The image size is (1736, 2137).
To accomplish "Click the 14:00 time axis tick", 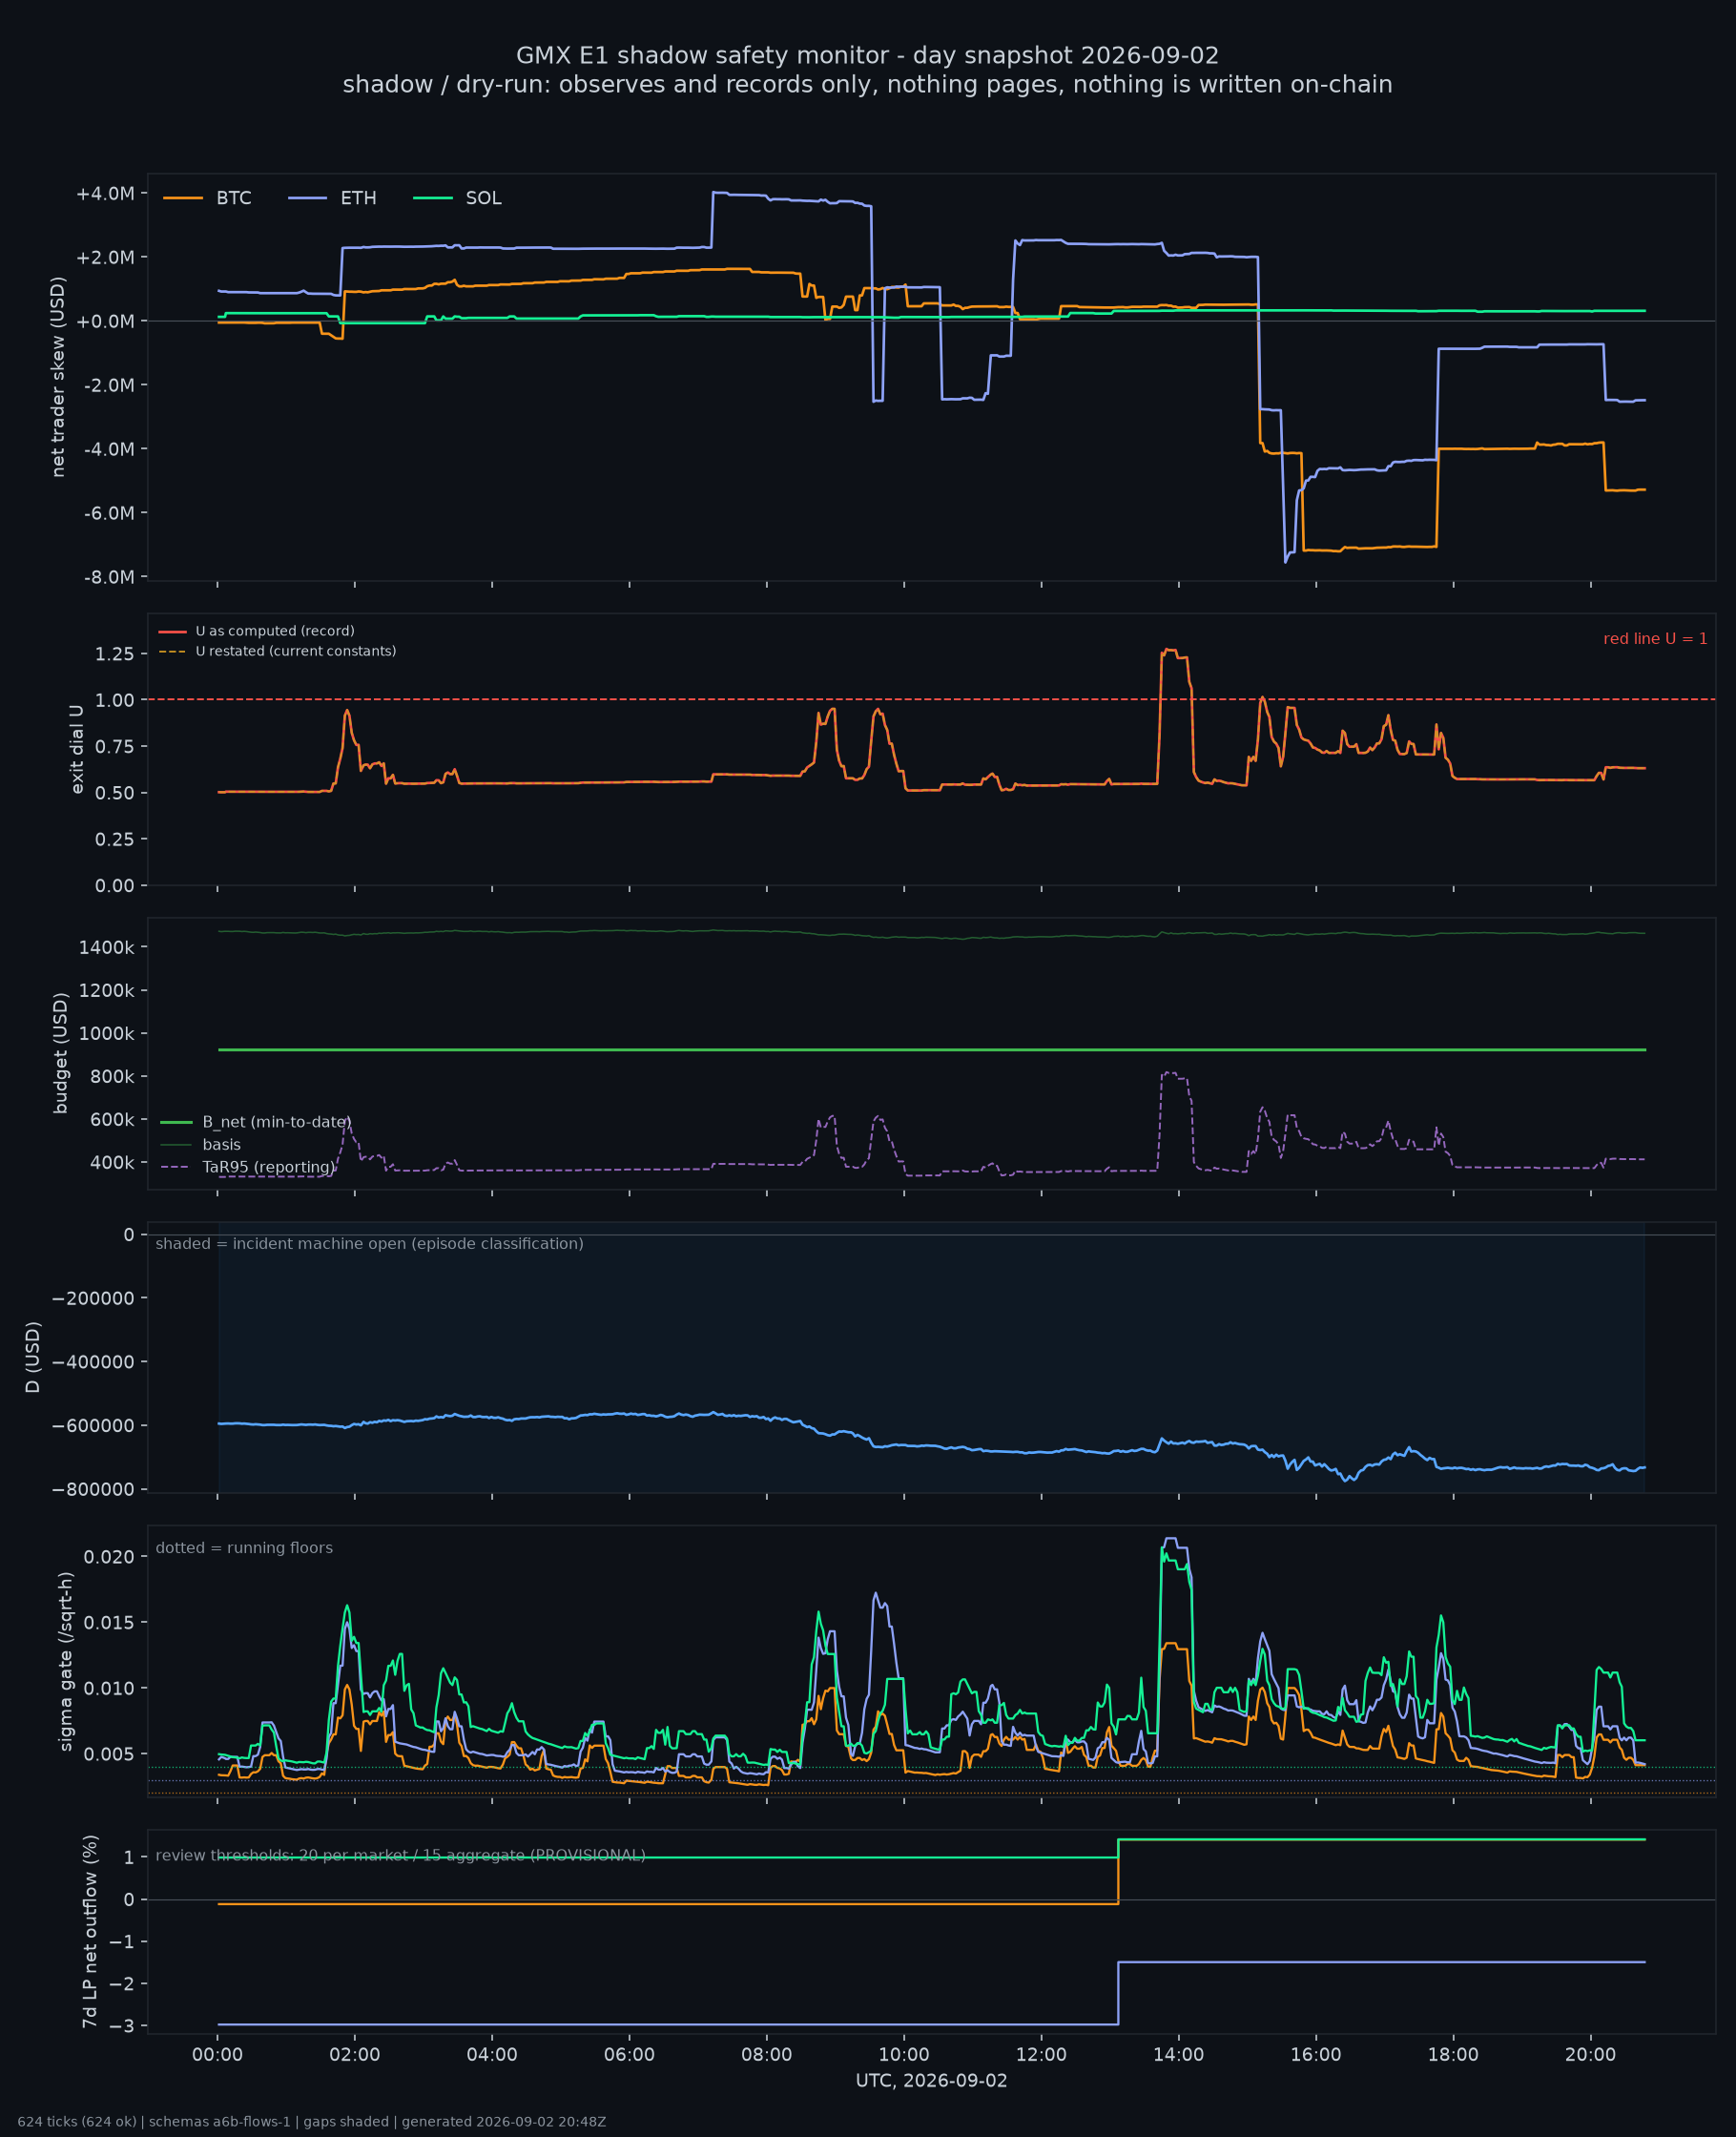I will [x=1178, y=2055].
